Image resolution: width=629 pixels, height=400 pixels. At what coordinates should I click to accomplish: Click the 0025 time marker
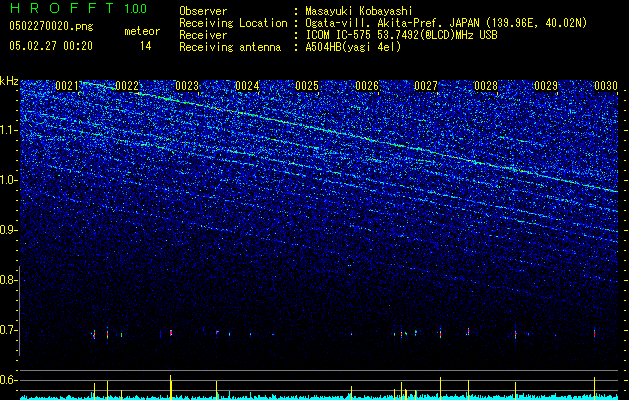tap(307, 86)
